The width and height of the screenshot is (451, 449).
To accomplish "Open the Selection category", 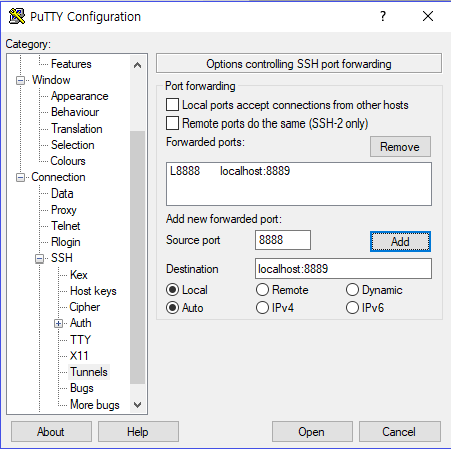I will click(x=73, y=145).
